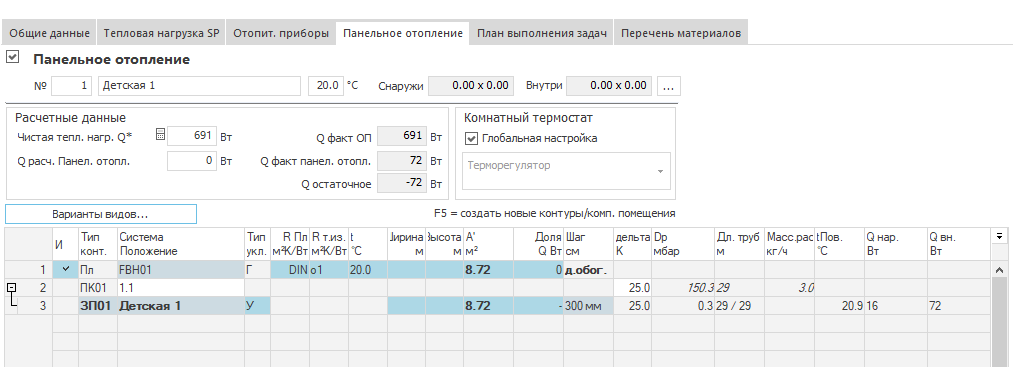
Task: Open the Терморегулятор dropdown
Action: point(660,171)
